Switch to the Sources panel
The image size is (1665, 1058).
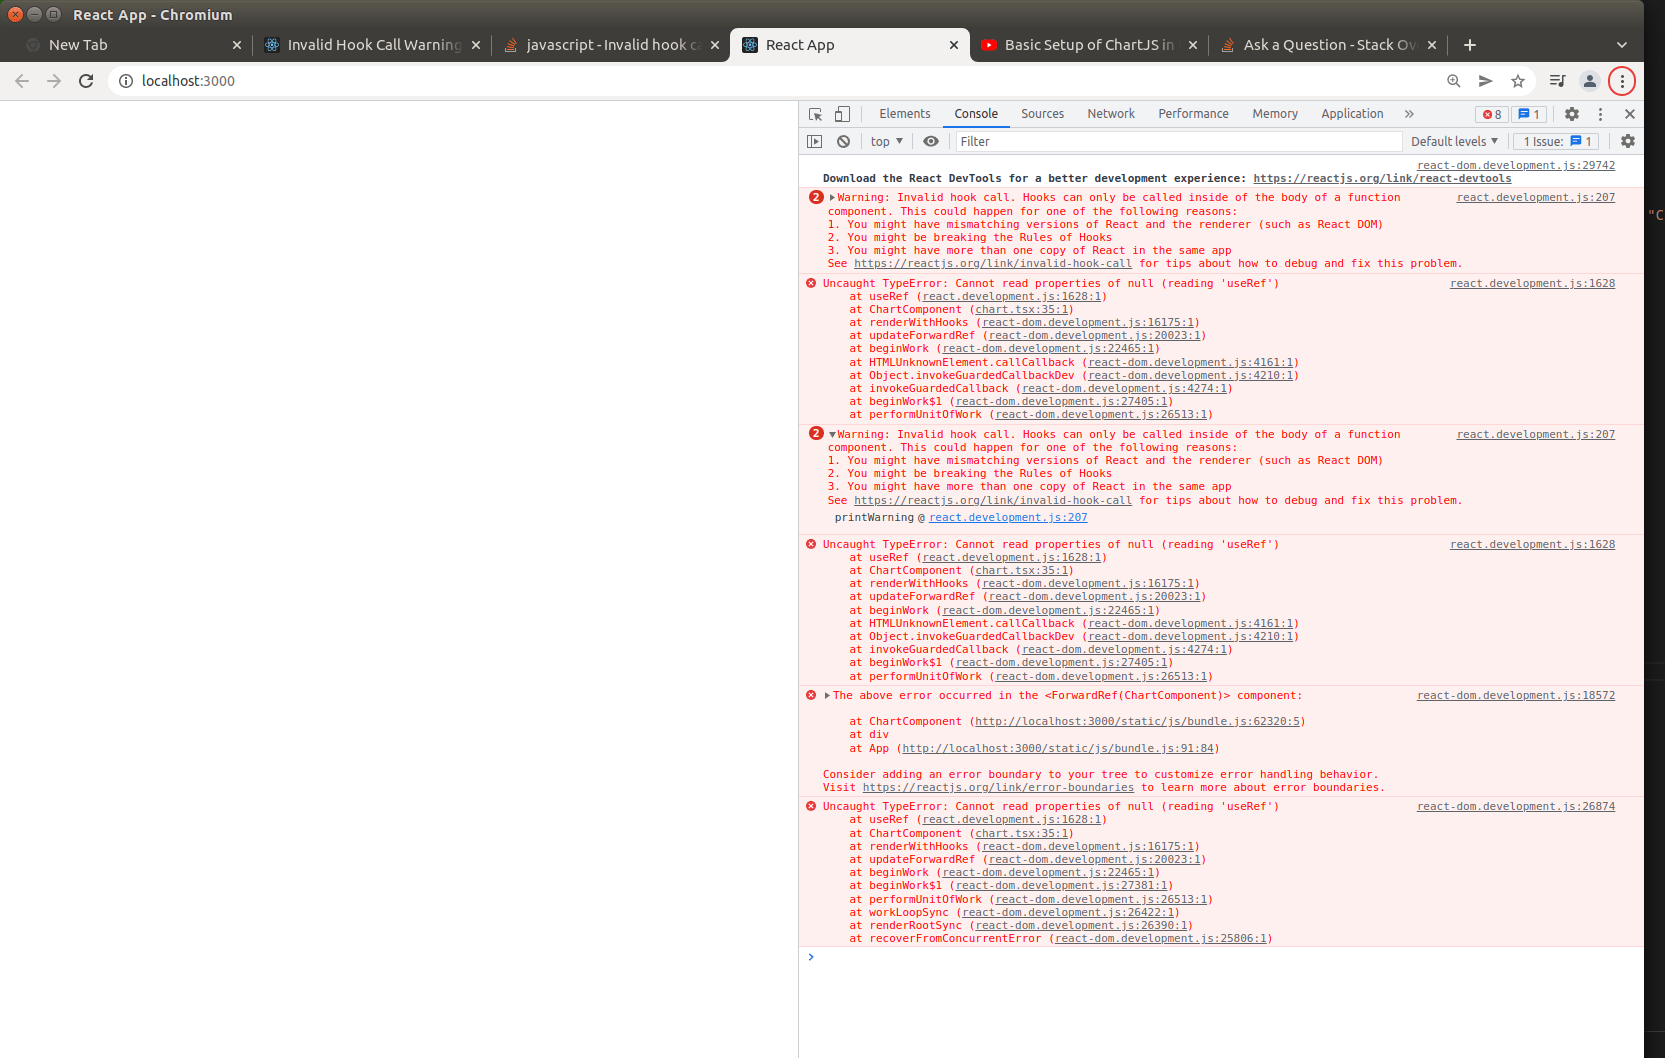click(x=1042, y=113)
